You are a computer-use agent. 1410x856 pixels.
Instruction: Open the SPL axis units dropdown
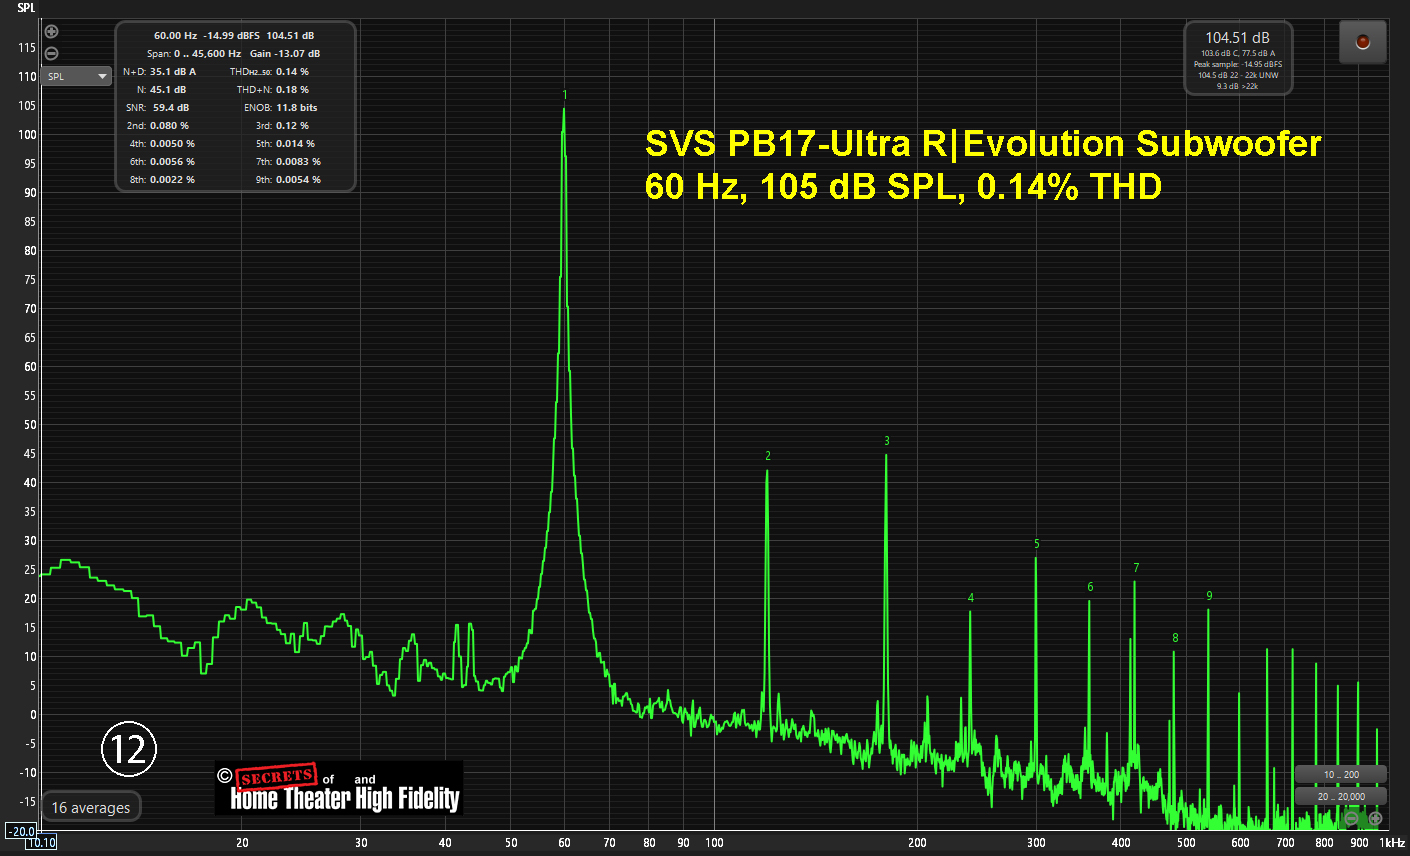77,77
